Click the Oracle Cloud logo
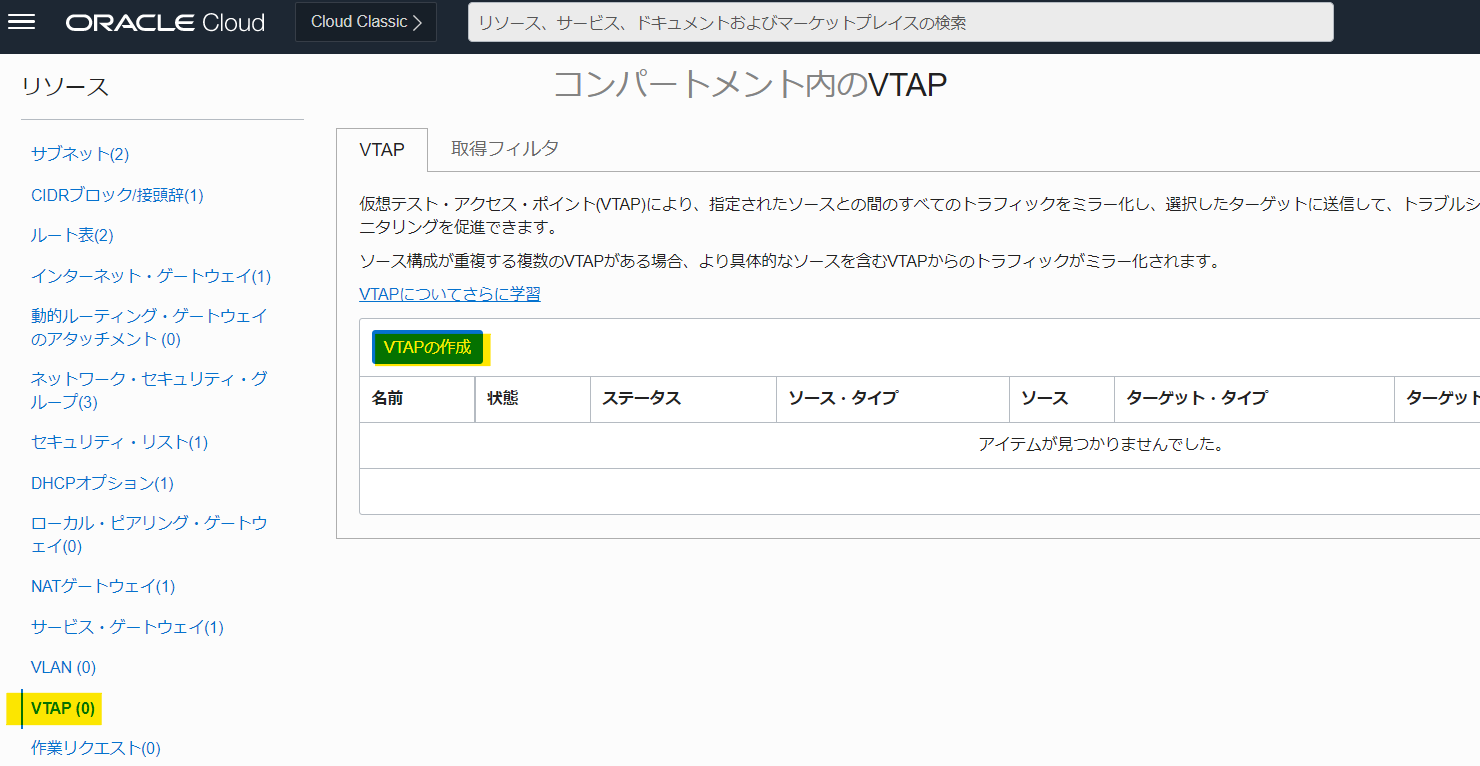Screen dimensions: 1480x766 click(166, 22)
